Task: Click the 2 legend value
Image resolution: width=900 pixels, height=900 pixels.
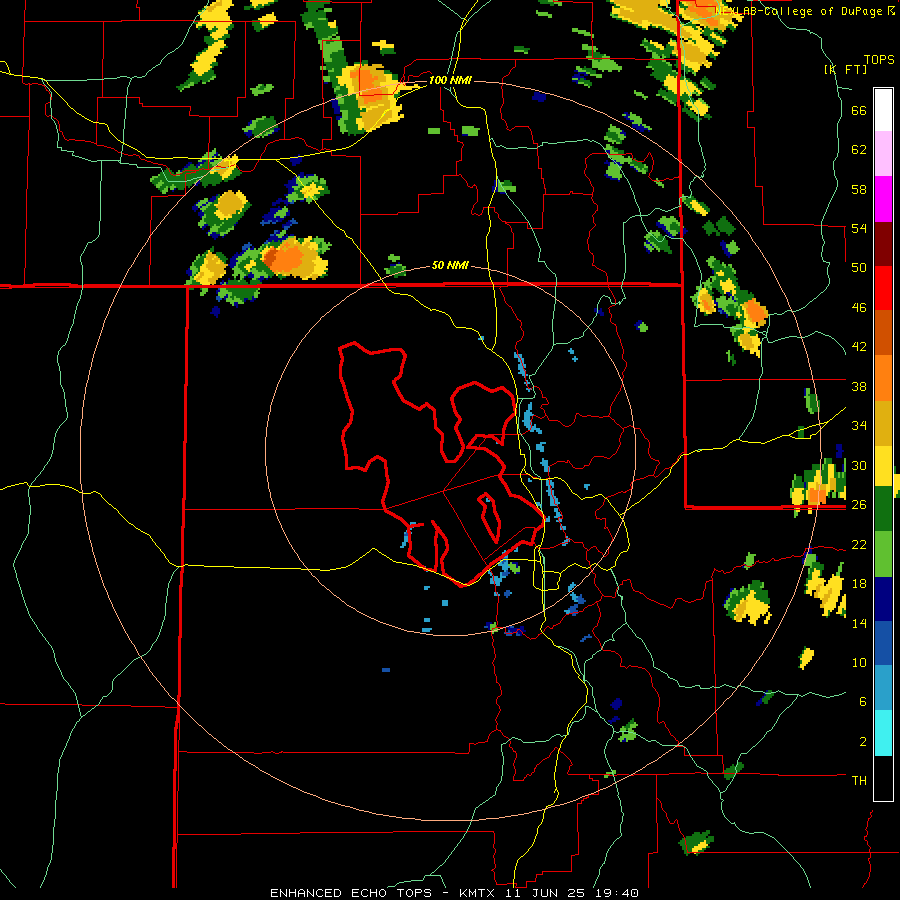Action: coord(863,741)
